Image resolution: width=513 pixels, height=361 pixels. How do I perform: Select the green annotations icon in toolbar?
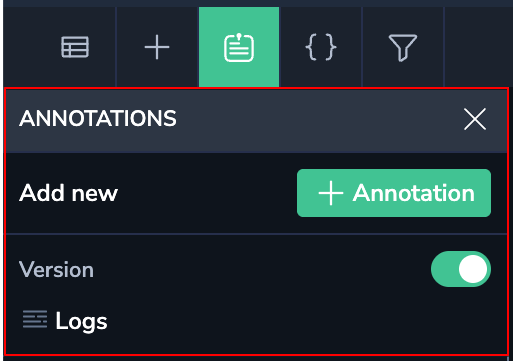click(239, 47)
